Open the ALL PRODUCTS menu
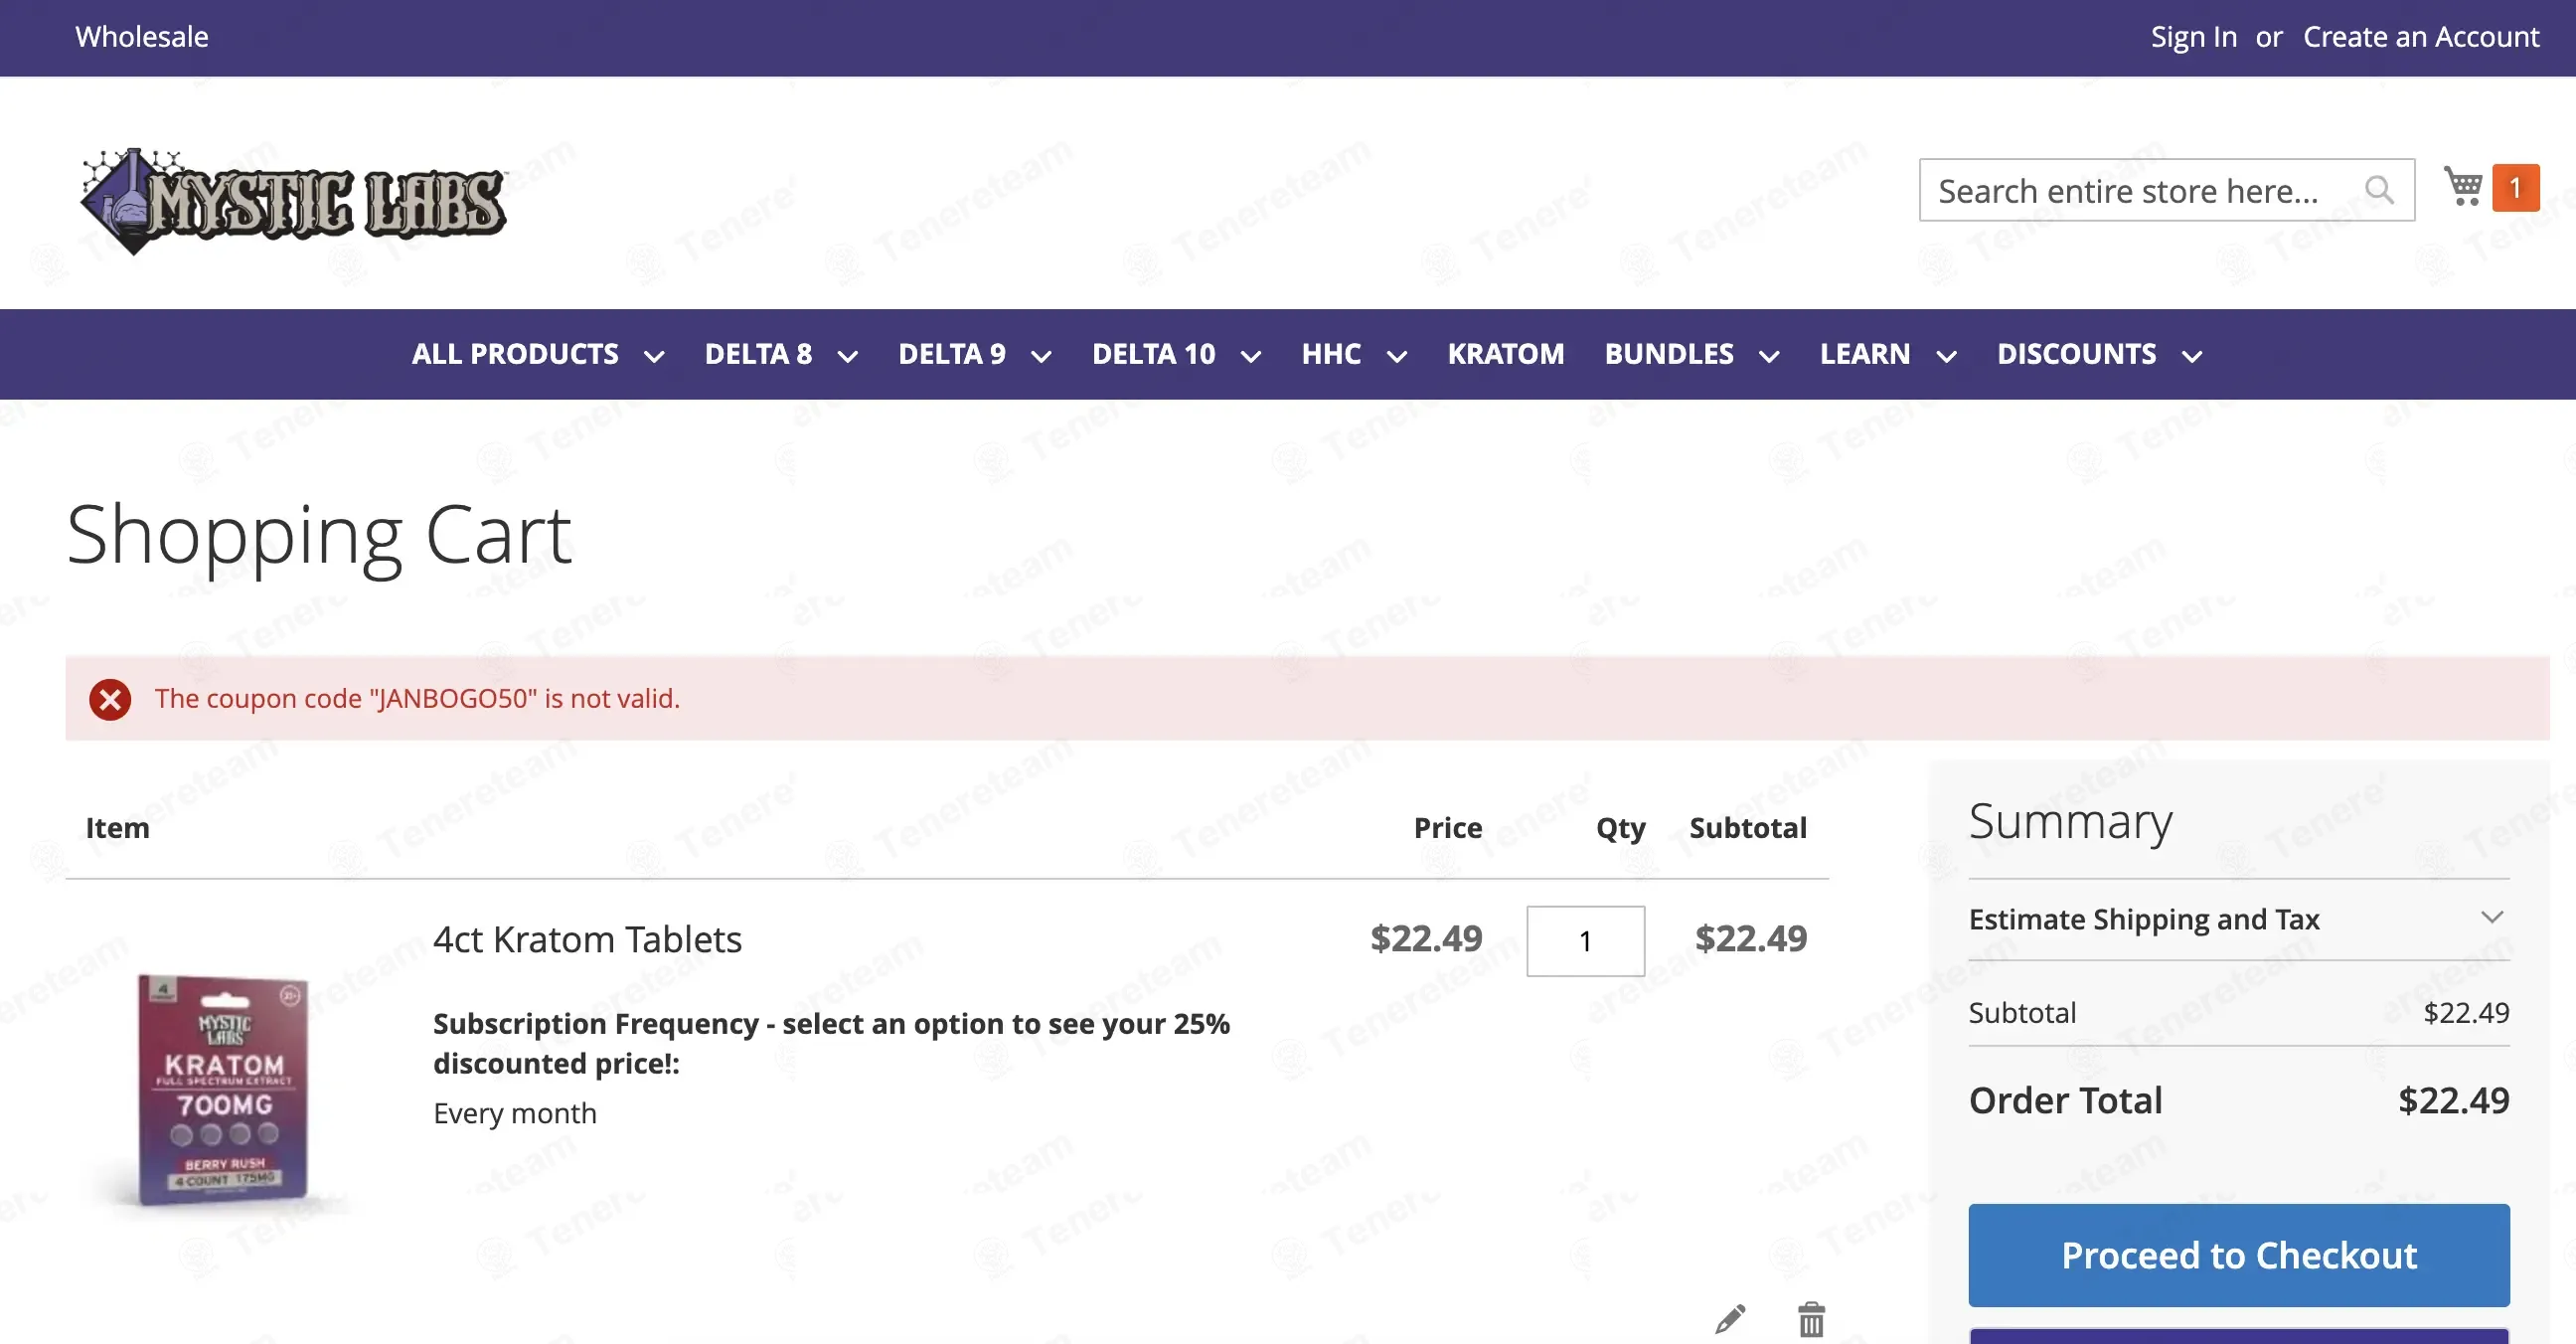Screen dimensions: 2576x1344 coord(515,354)
